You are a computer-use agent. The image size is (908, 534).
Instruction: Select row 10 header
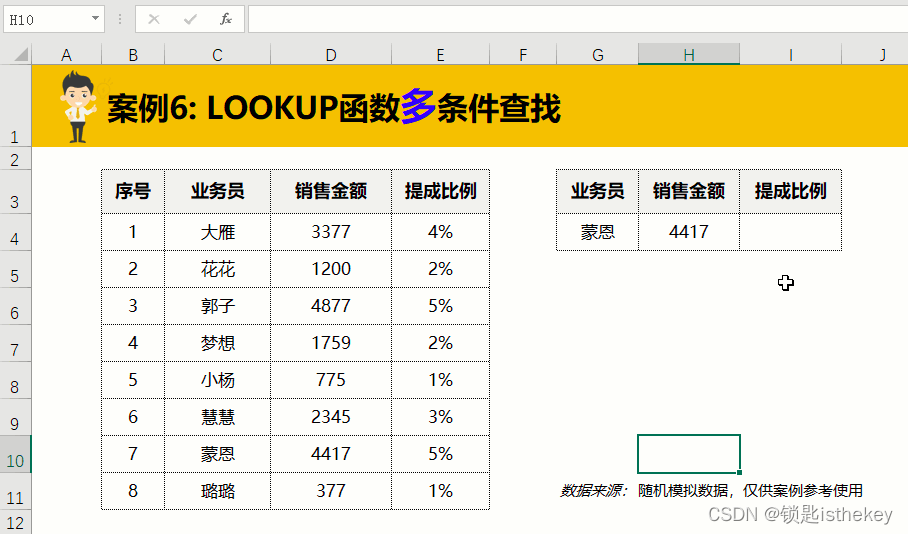click(16, 455)
